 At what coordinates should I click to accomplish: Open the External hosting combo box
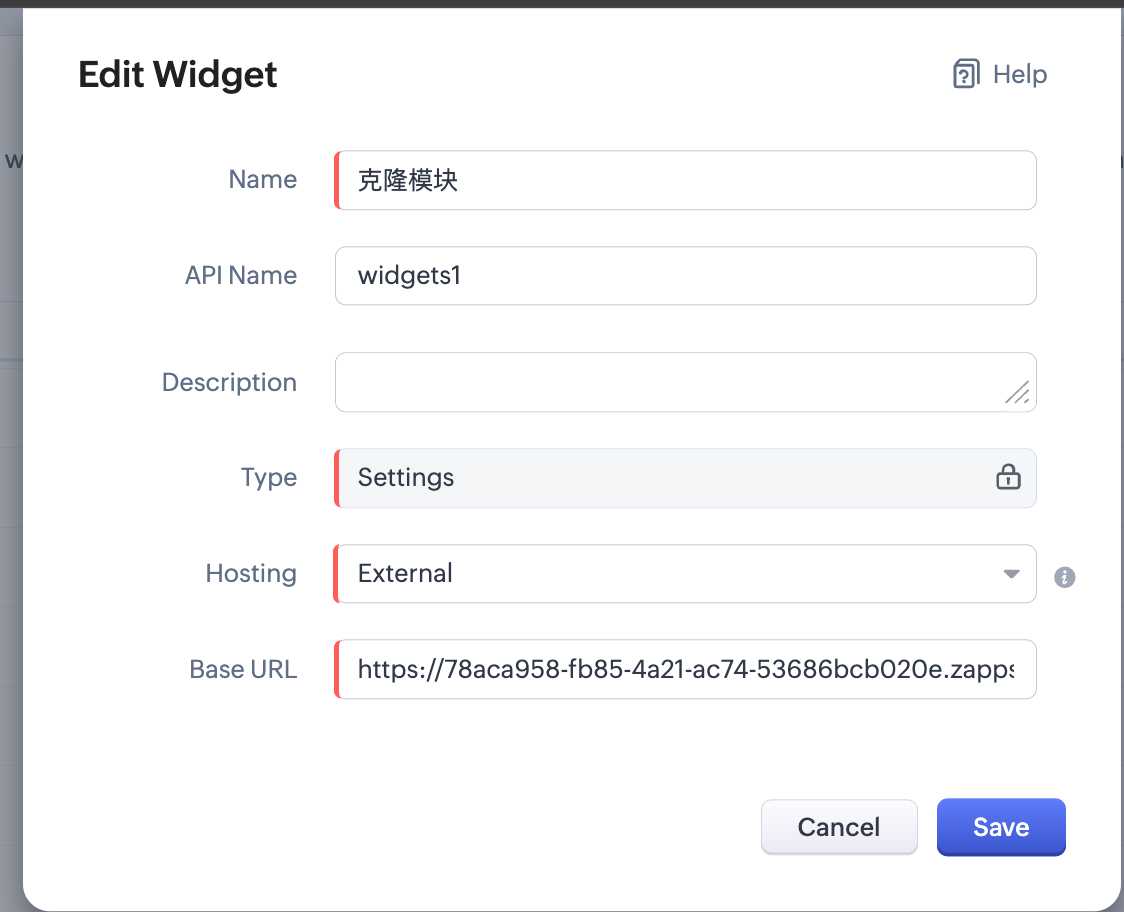(x=670, y=574)
